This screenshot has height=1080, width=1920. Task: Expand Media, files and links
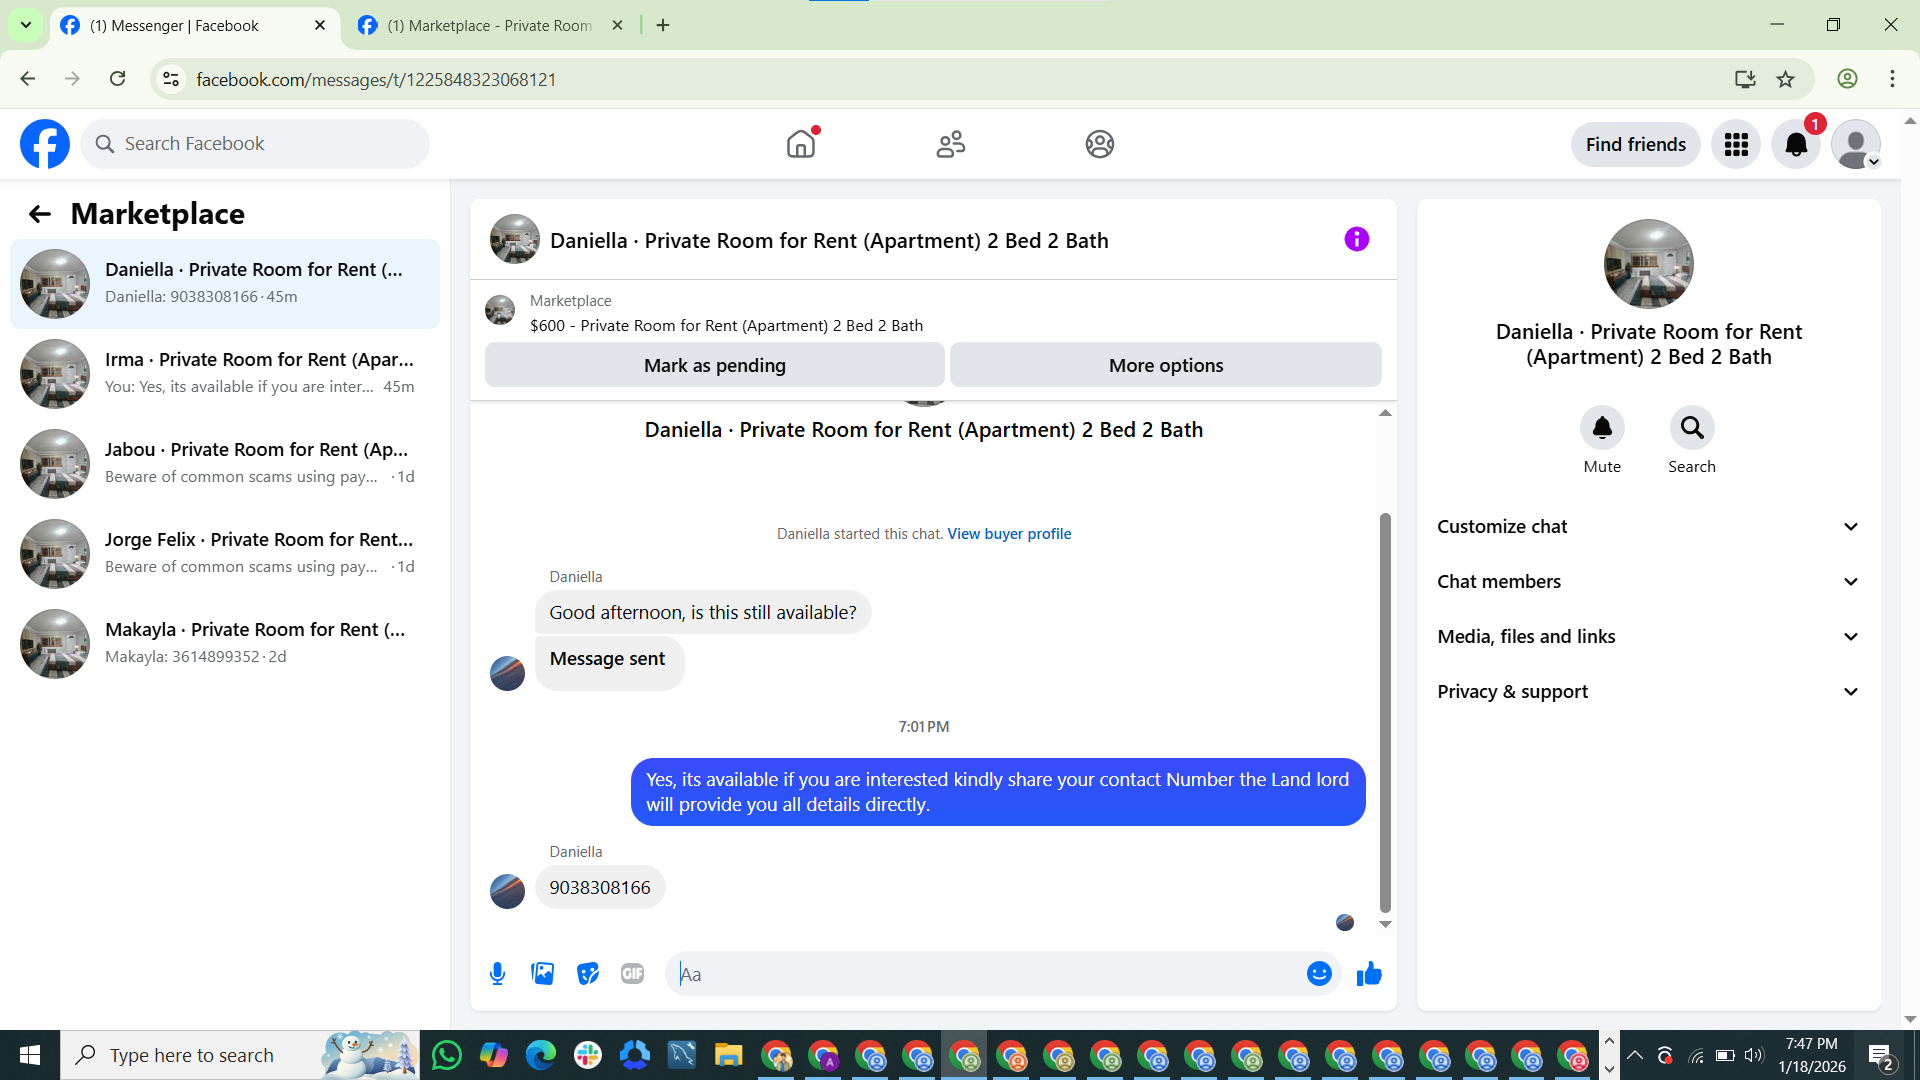coord(1648,636)
